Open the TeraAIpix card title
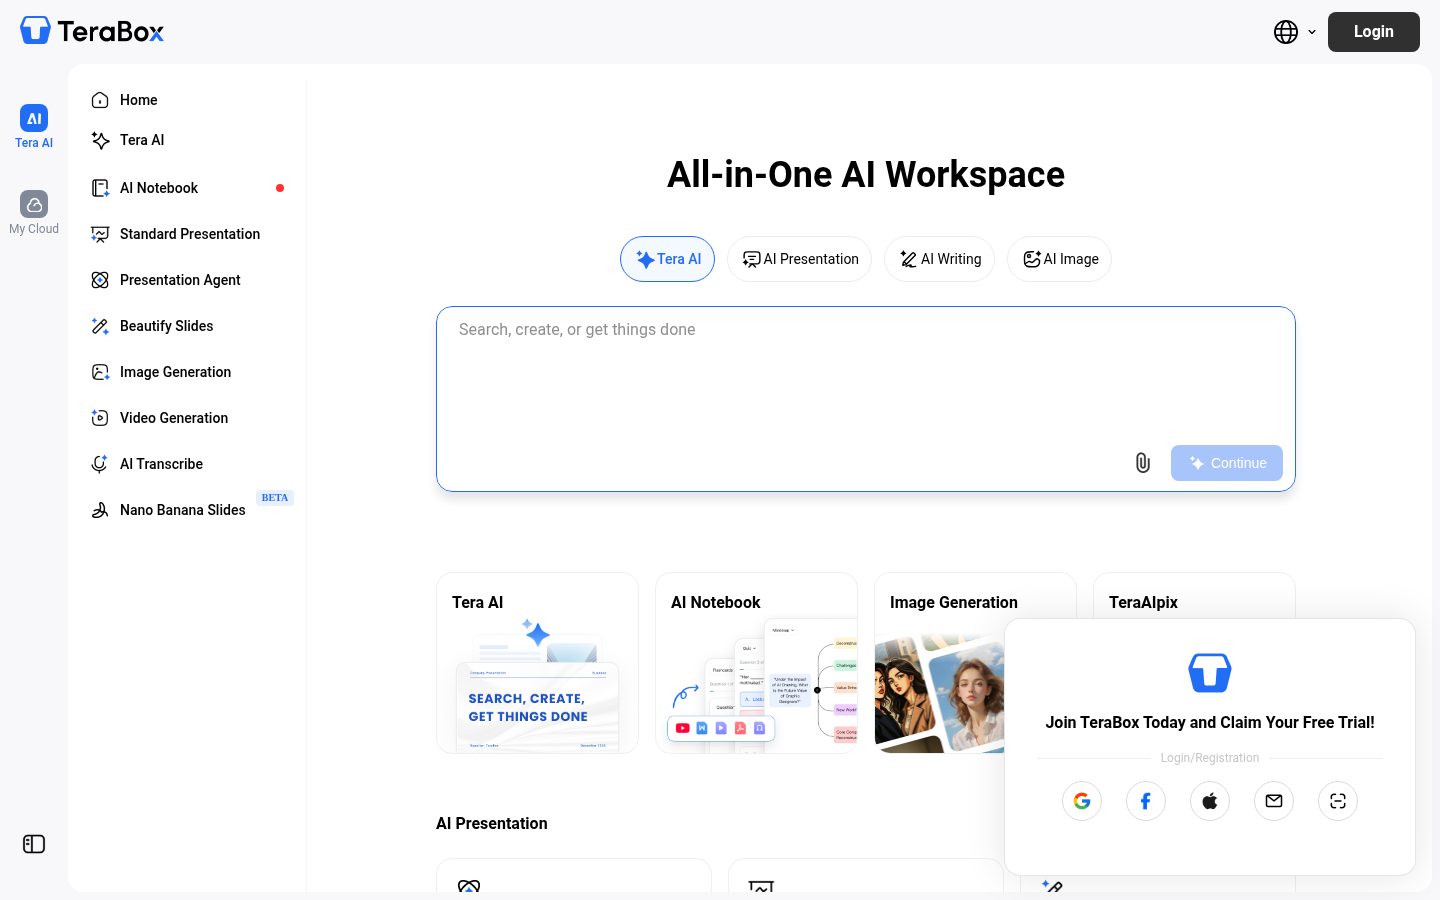The width and height of the screenshot is (1440, 900). (1143, 602)
